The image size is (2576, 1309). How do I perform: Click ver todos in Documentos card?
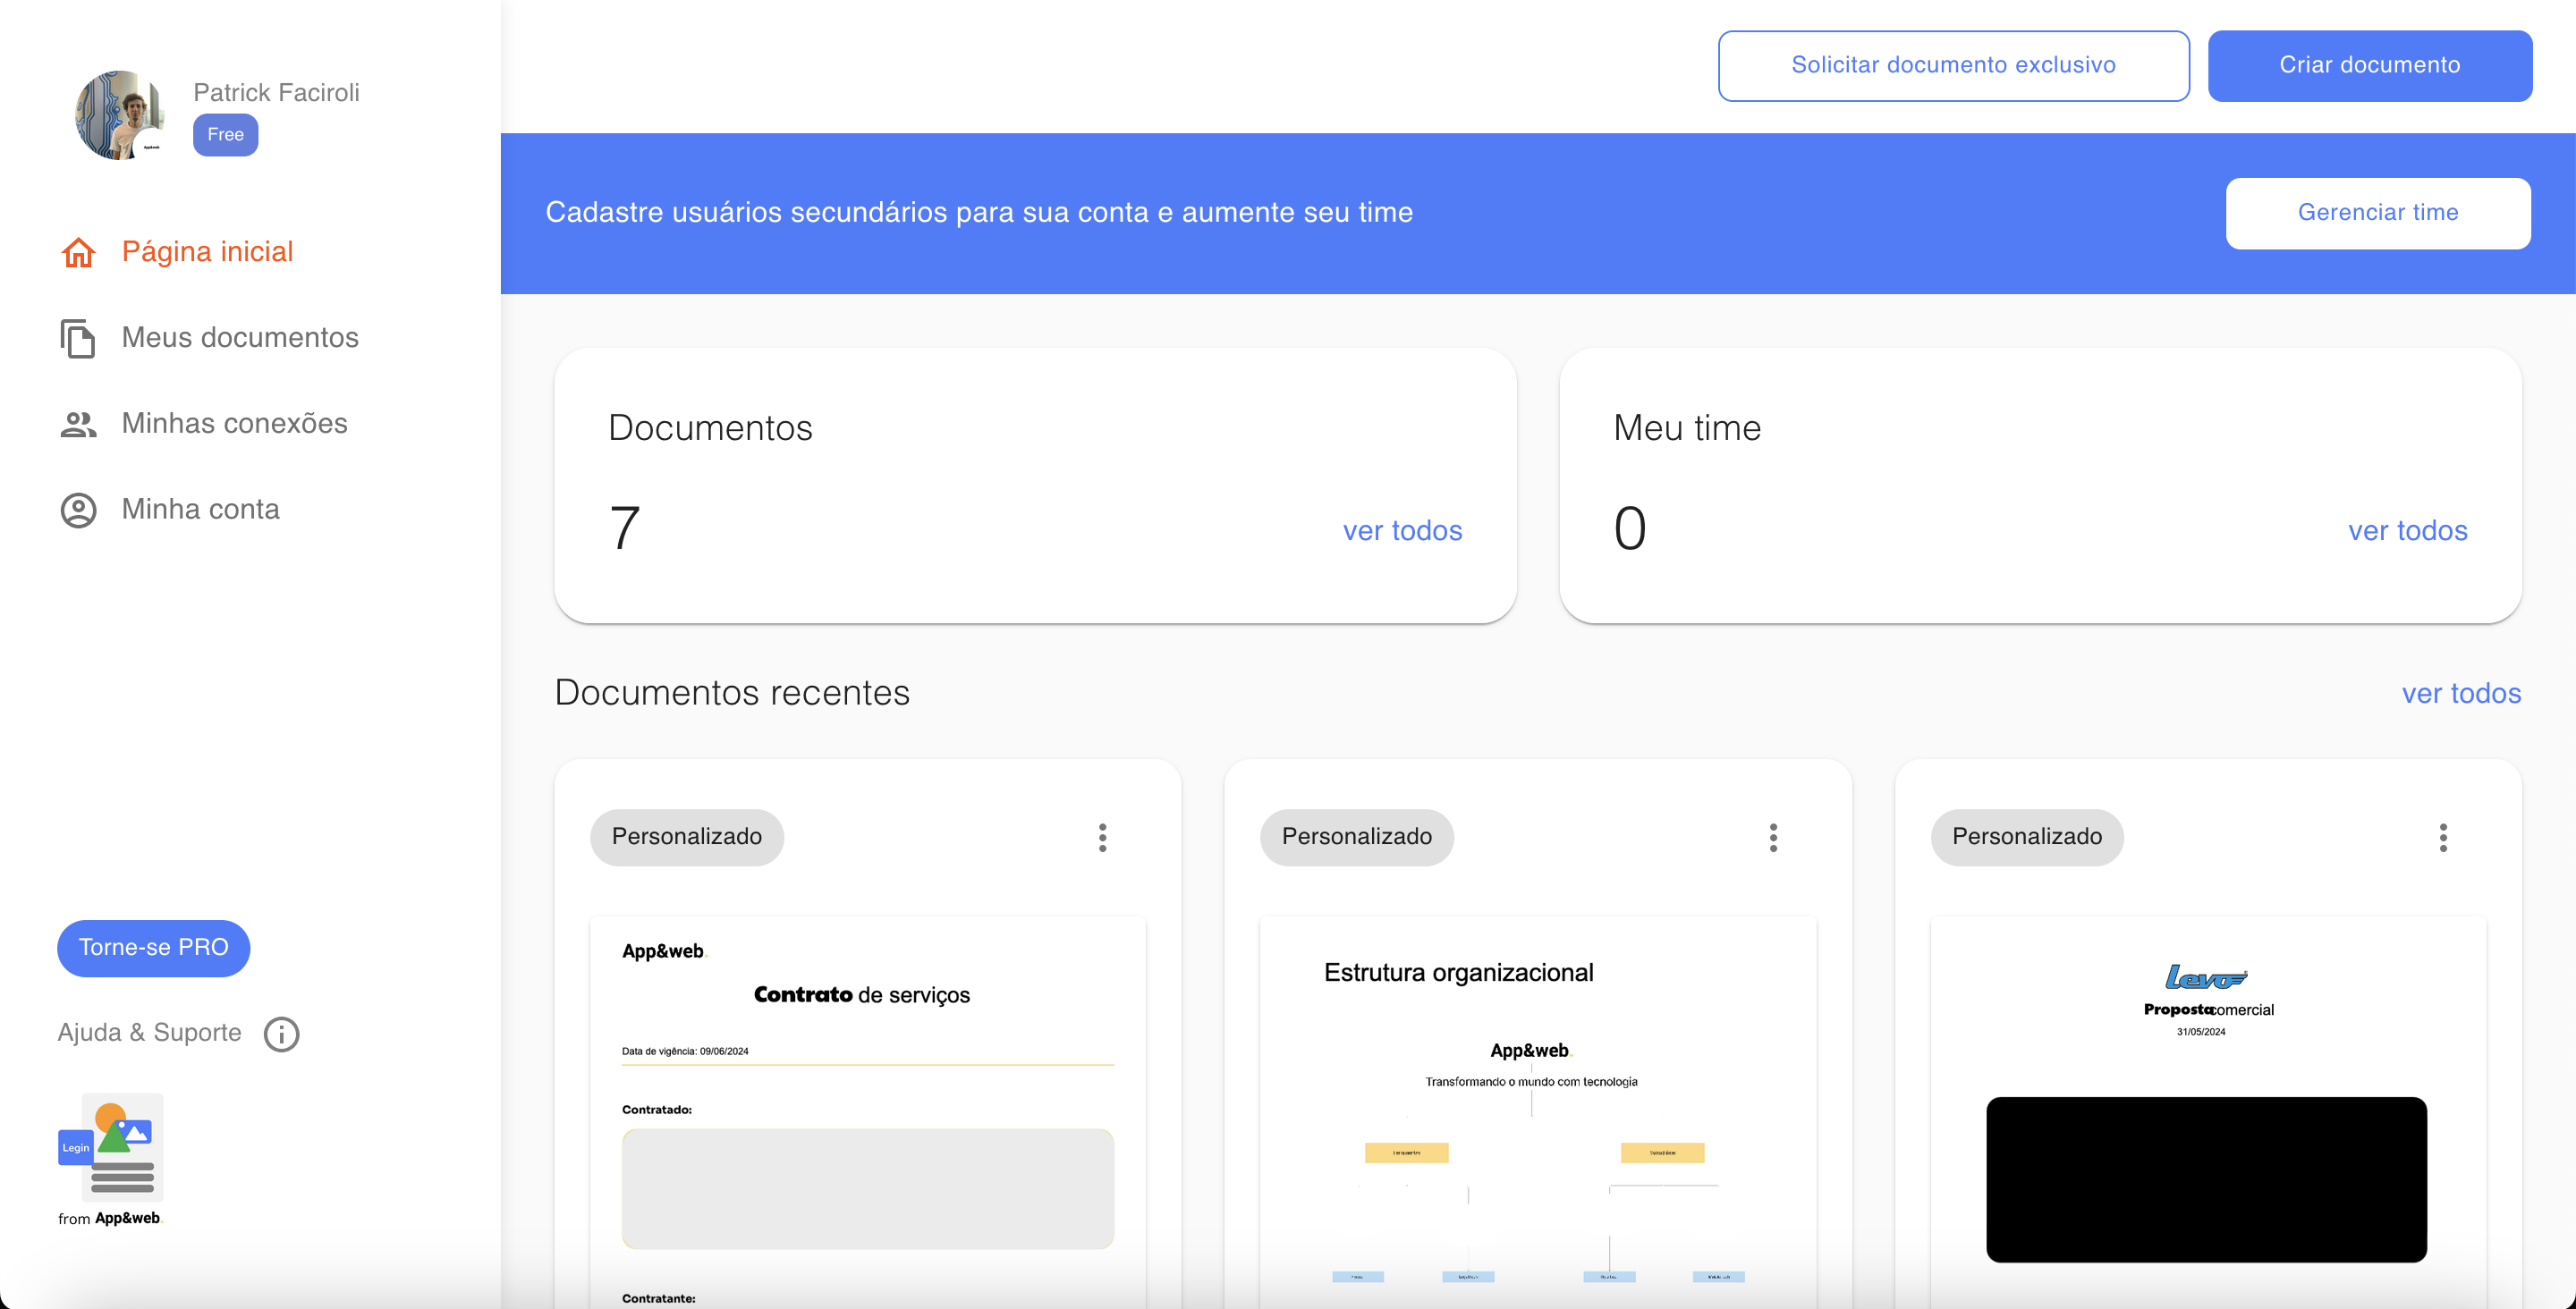click(x=1401, y=531)
